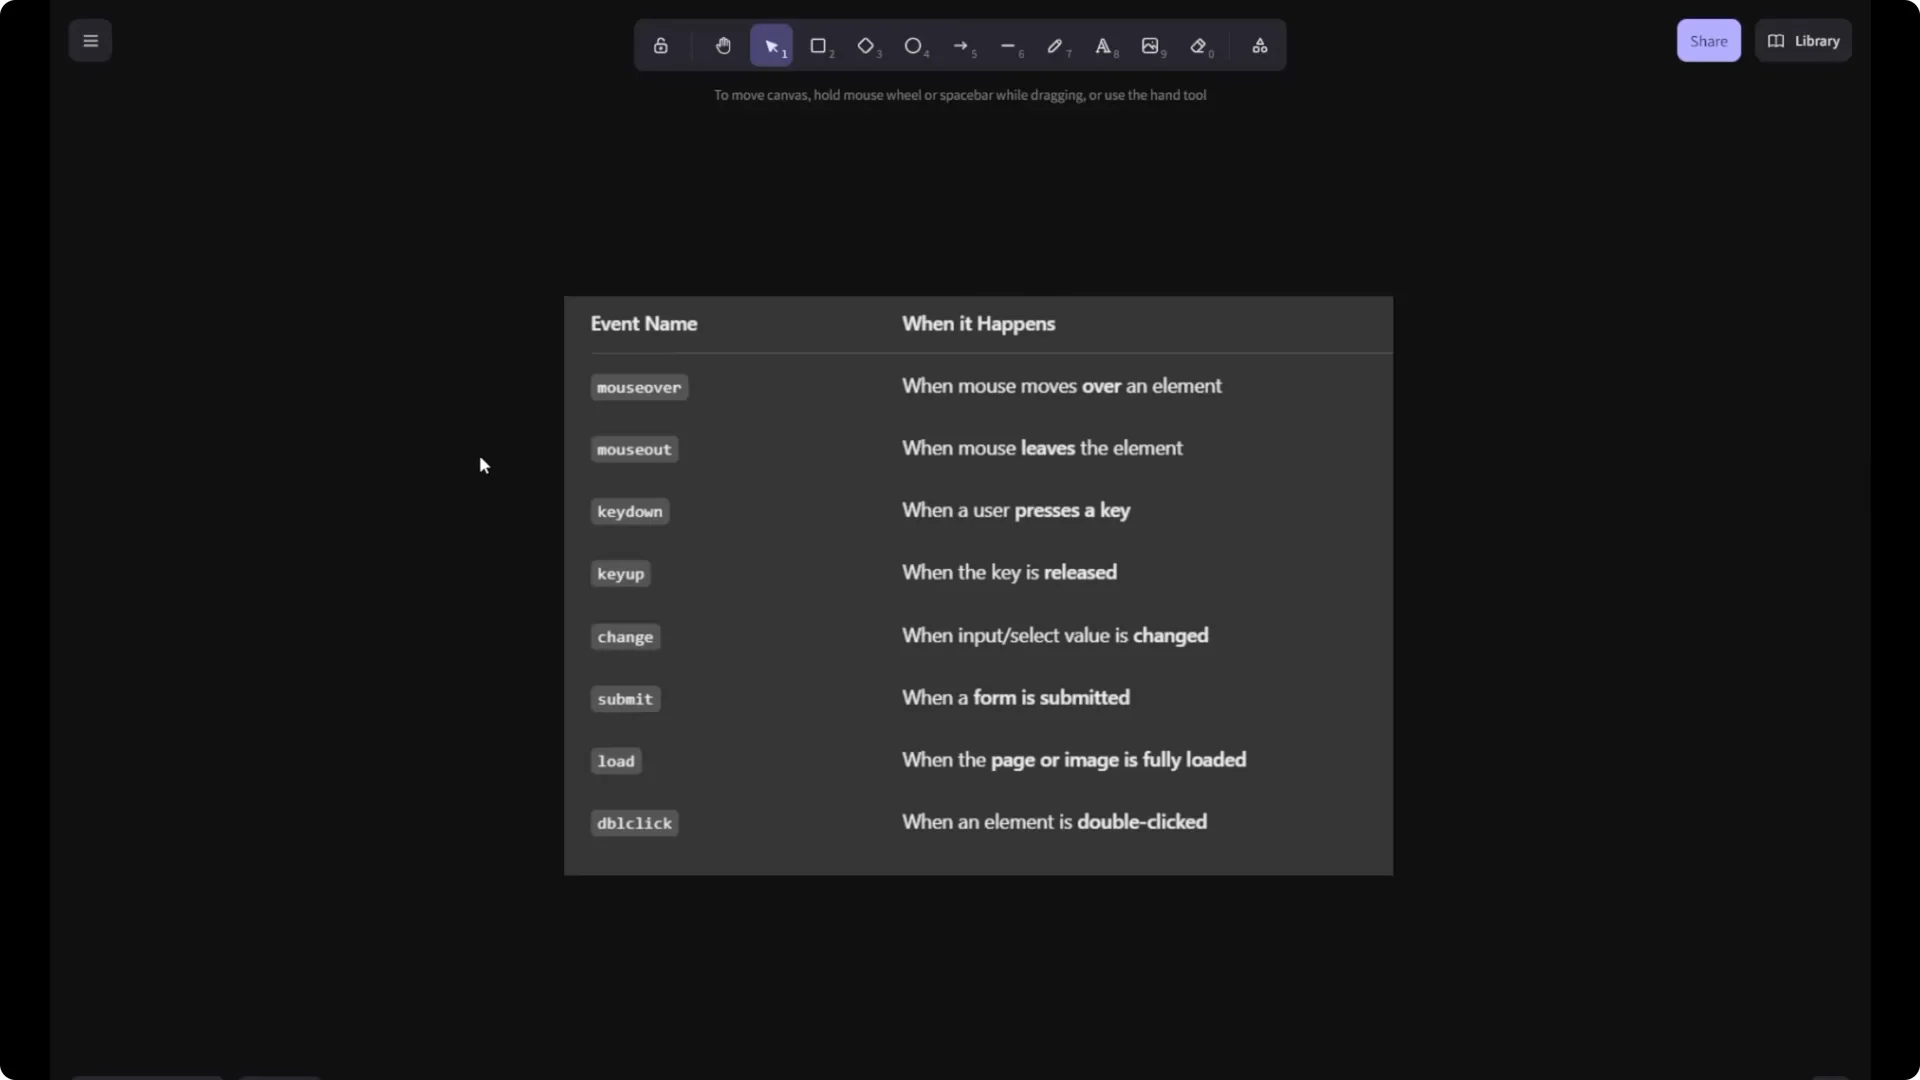The width and height of the screenshot is (1920, 1080).
Task: Open the Library panel
Action: 1803,41
